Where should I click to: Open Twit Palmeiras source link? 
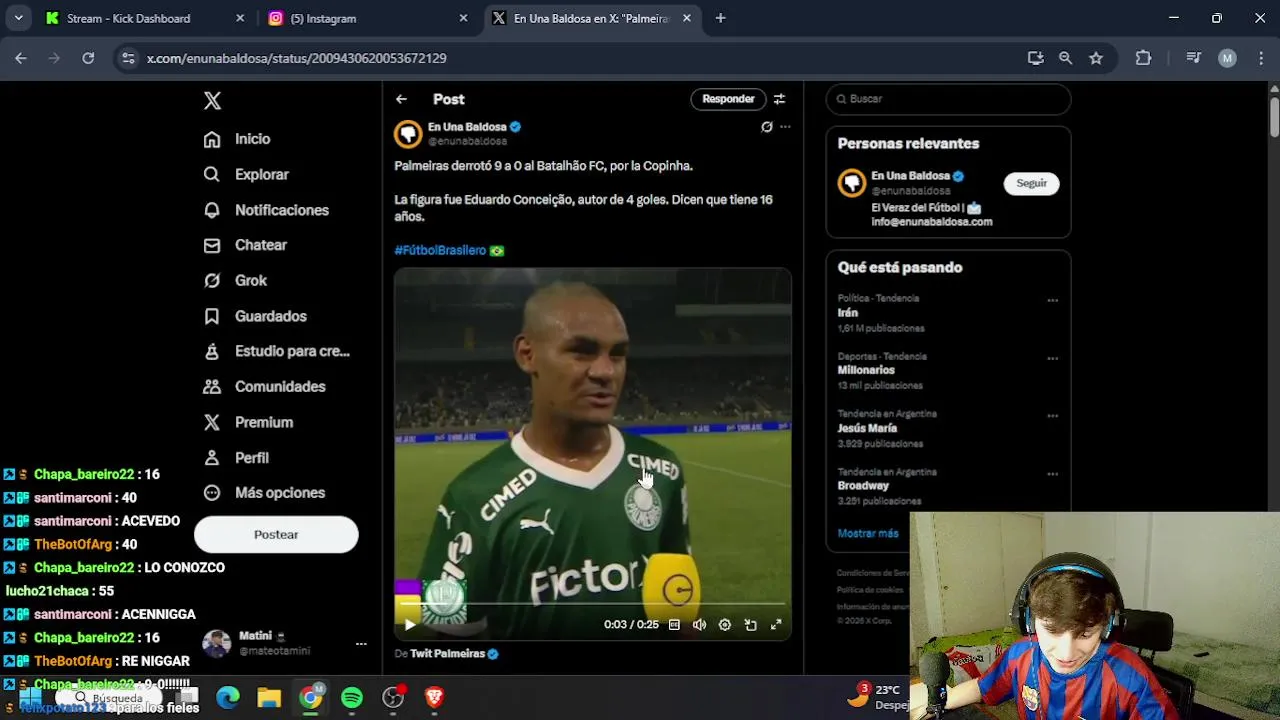447,654
